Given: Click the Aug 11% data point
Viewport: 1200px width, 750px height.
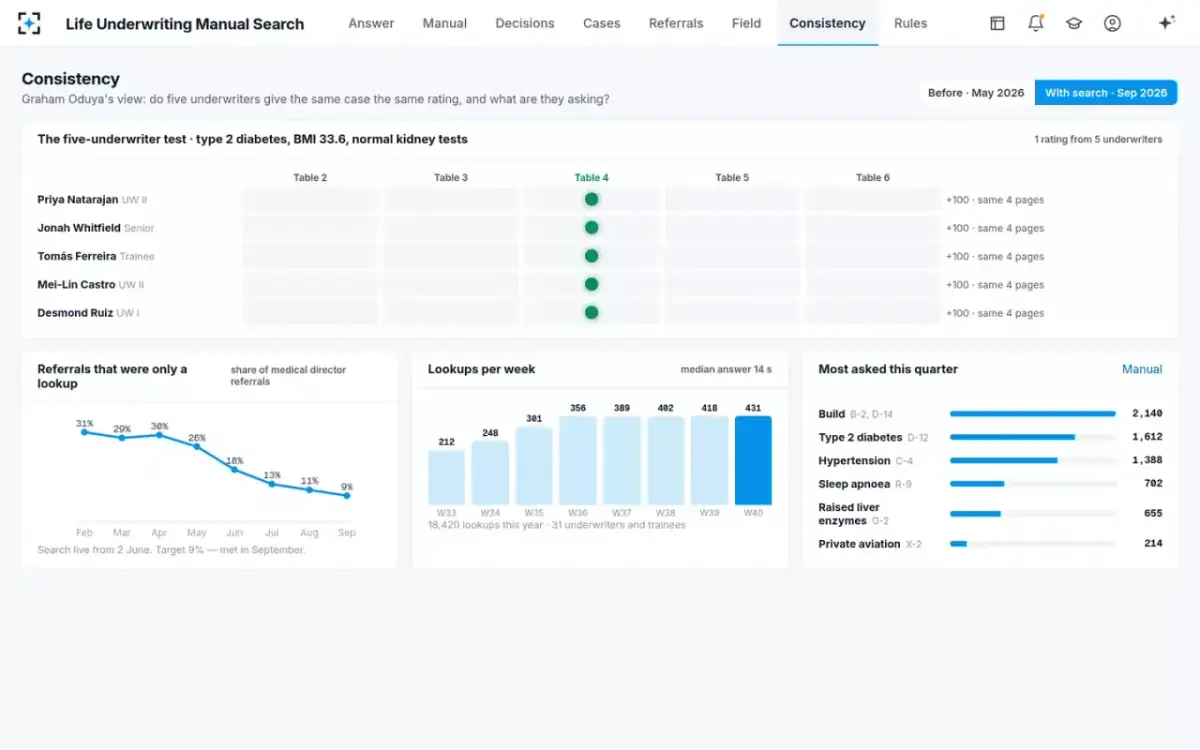Looking at the screenshot, I should point(310,490).
